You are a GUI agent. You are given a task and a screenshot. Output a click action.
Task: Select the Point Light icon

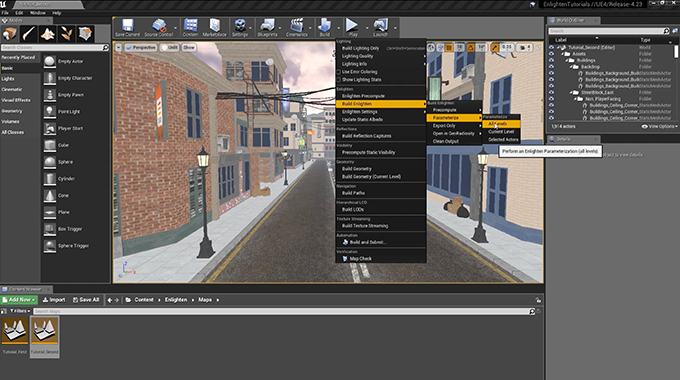[50, 111]
